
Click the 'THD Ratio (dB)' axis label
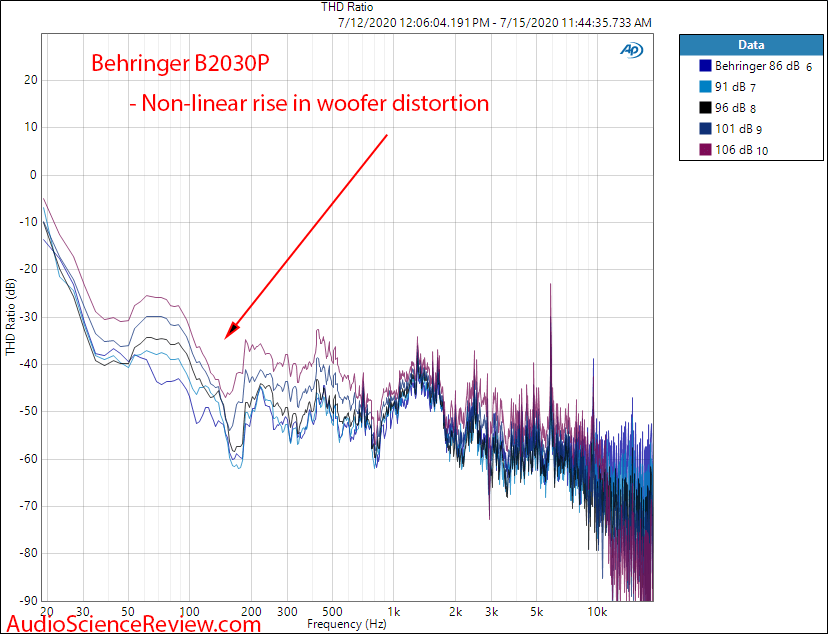tap(11, 316)
